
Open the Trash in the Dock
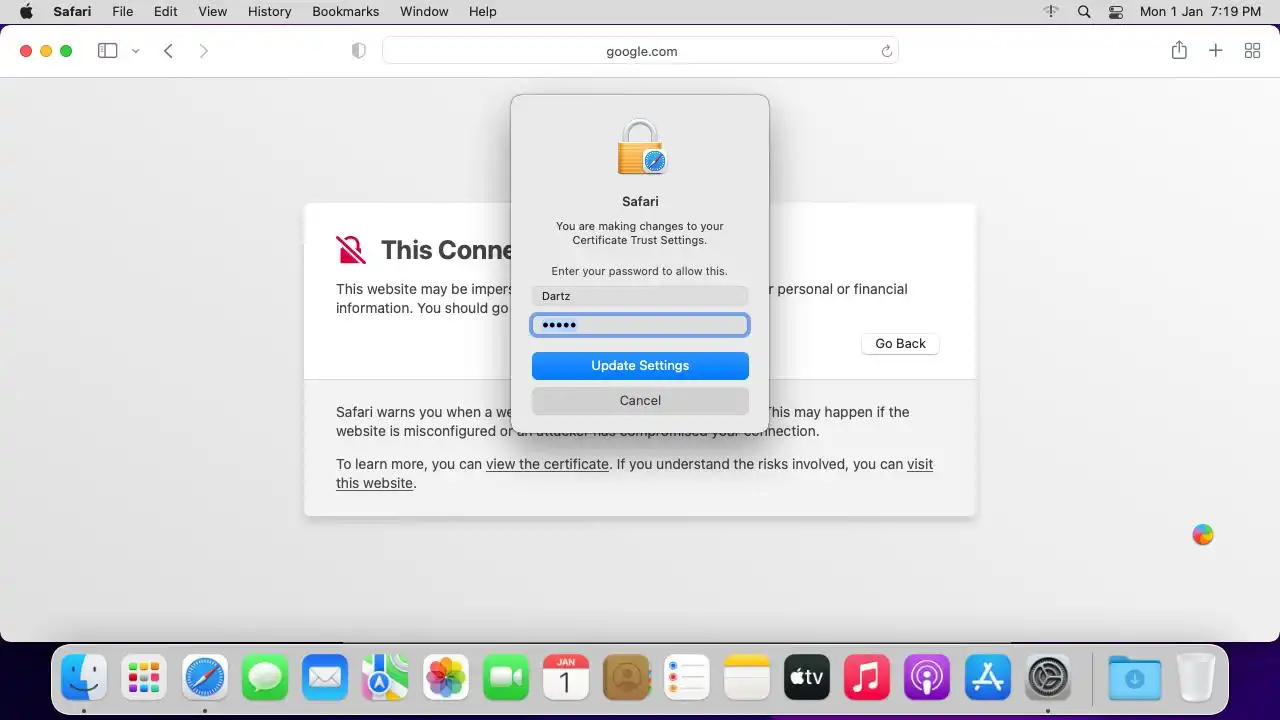1196,678
